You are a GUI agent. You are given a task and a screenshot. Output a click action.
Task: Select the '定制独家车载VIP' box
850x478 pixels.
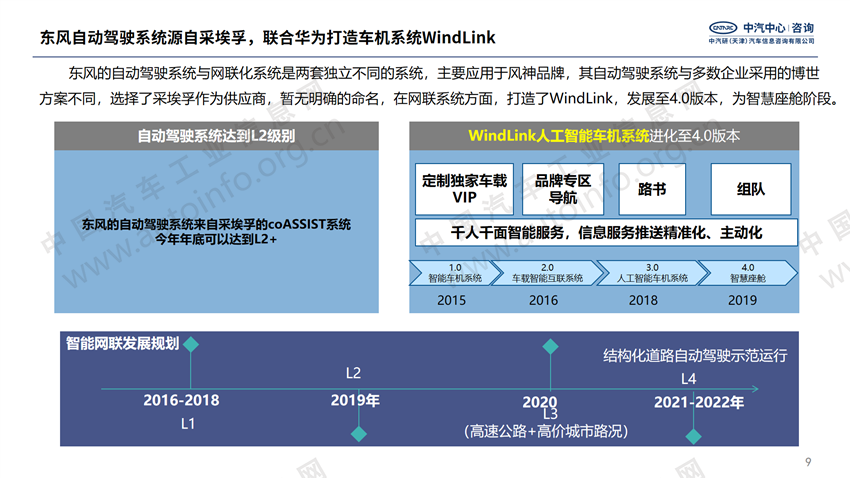[465, 189]
